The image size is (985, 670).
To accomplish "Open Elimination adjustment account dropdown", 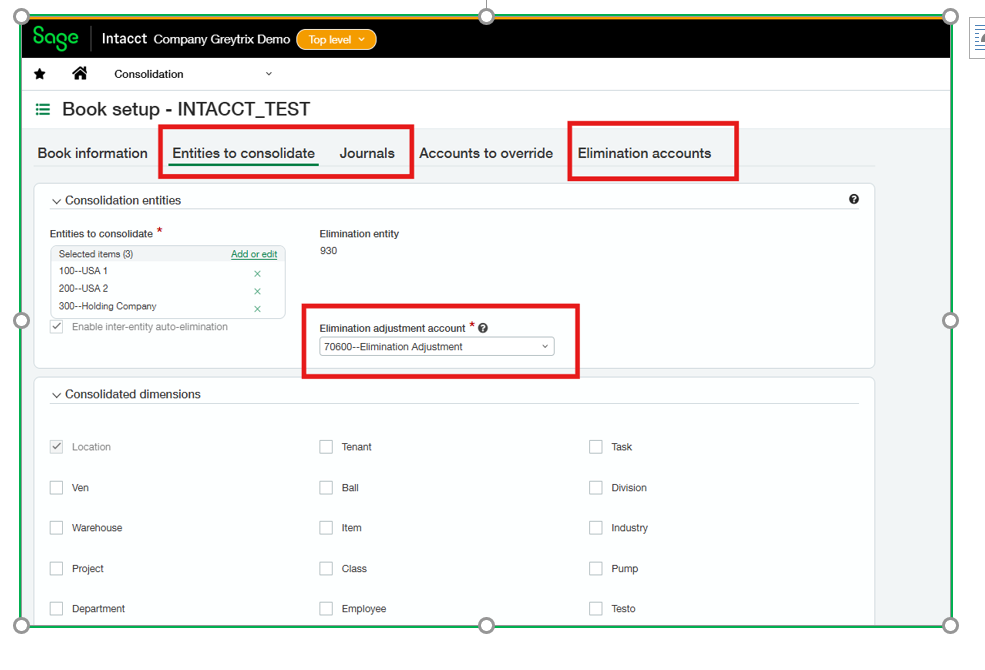I will pyautogui.click(x=437, y=347).
